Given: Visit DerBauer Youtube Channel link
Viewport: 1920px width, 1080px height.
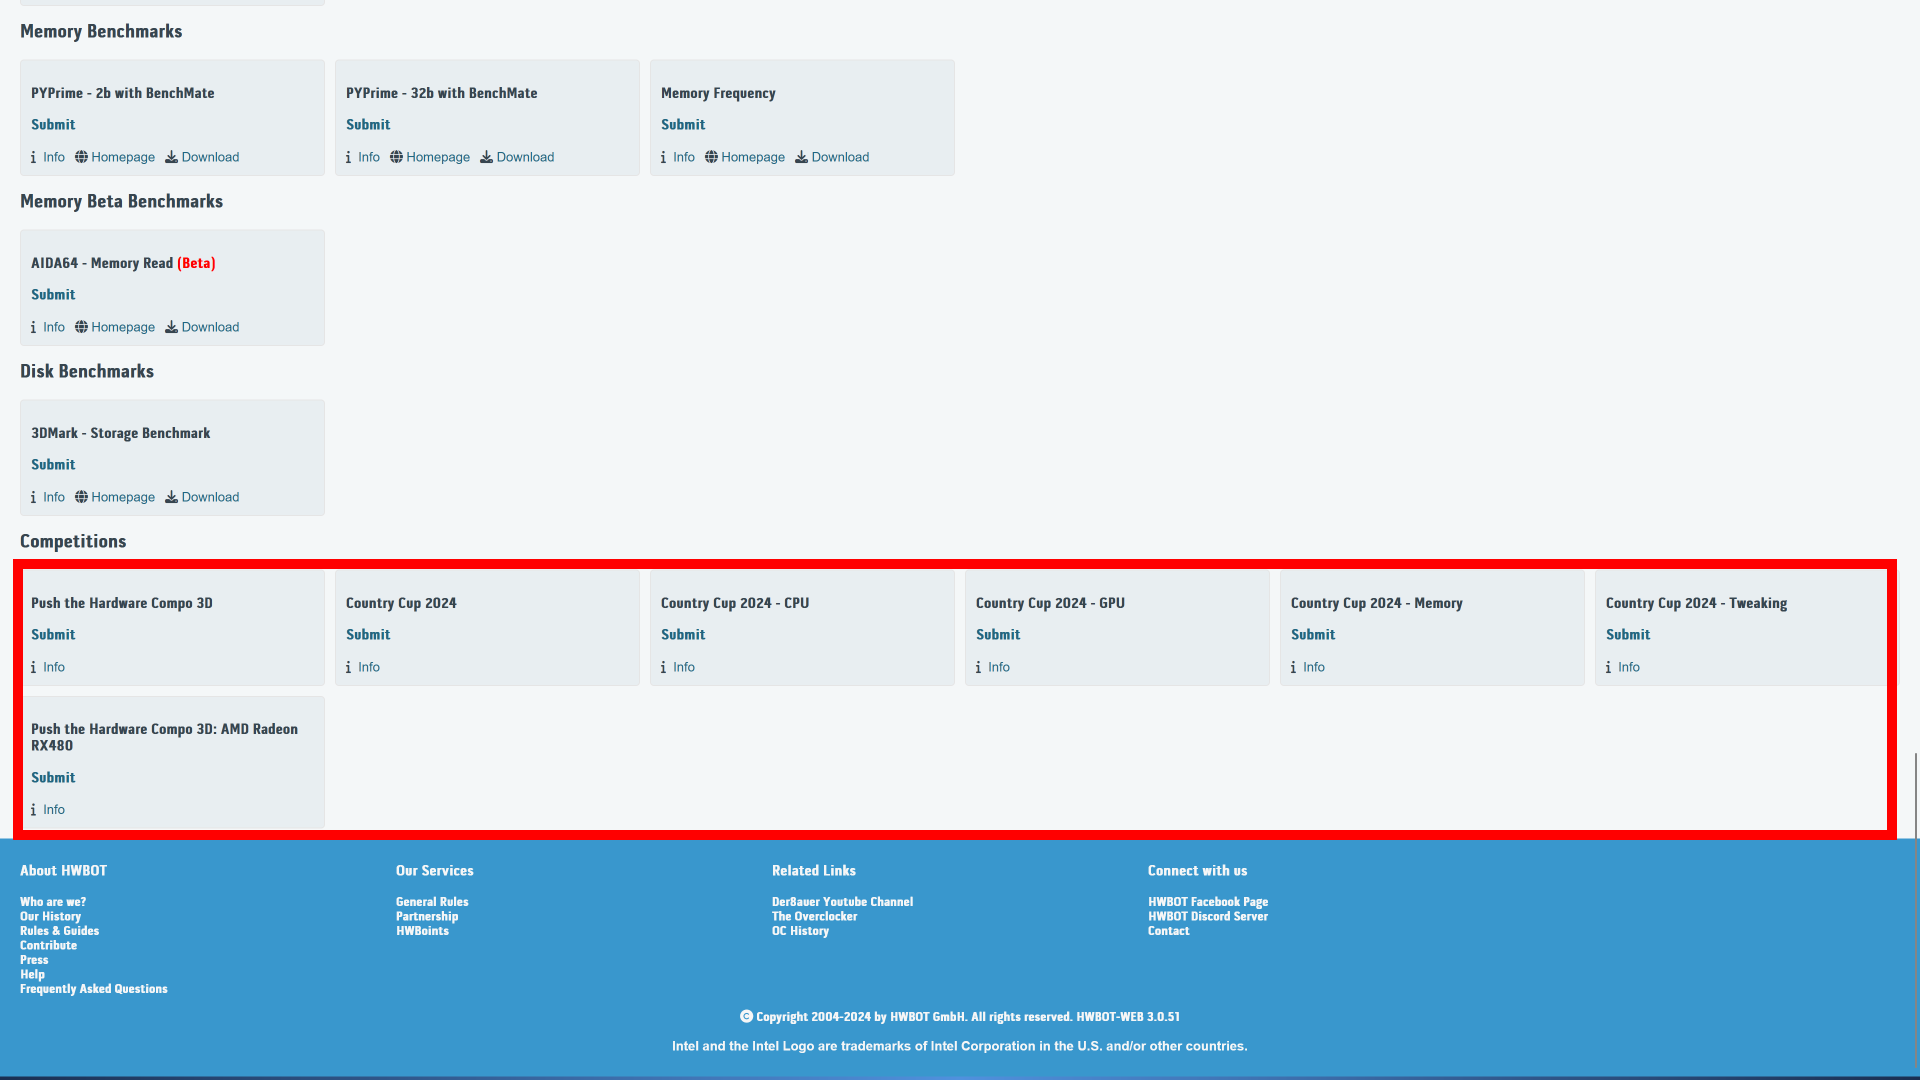Looking at the screenshot, I should (x=842, y=902).
